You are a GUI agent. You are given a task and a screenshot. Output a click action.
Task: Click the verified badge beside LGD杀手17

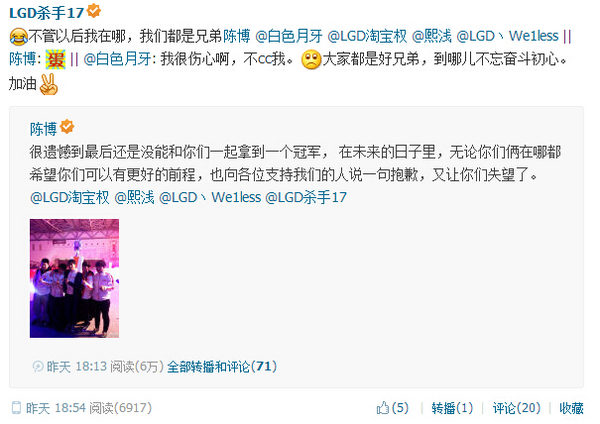(94, 10)
